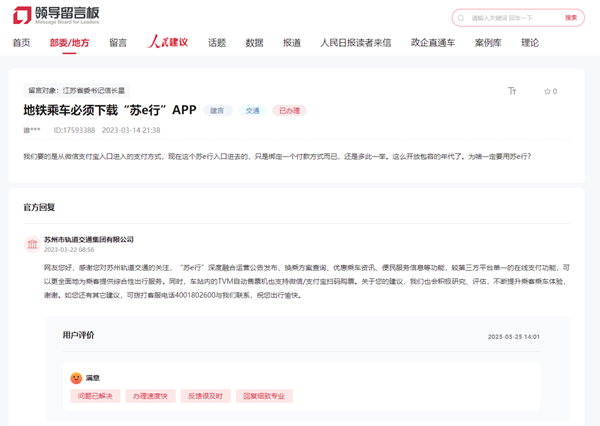Click the poster username 谁***

coord(32,130)
